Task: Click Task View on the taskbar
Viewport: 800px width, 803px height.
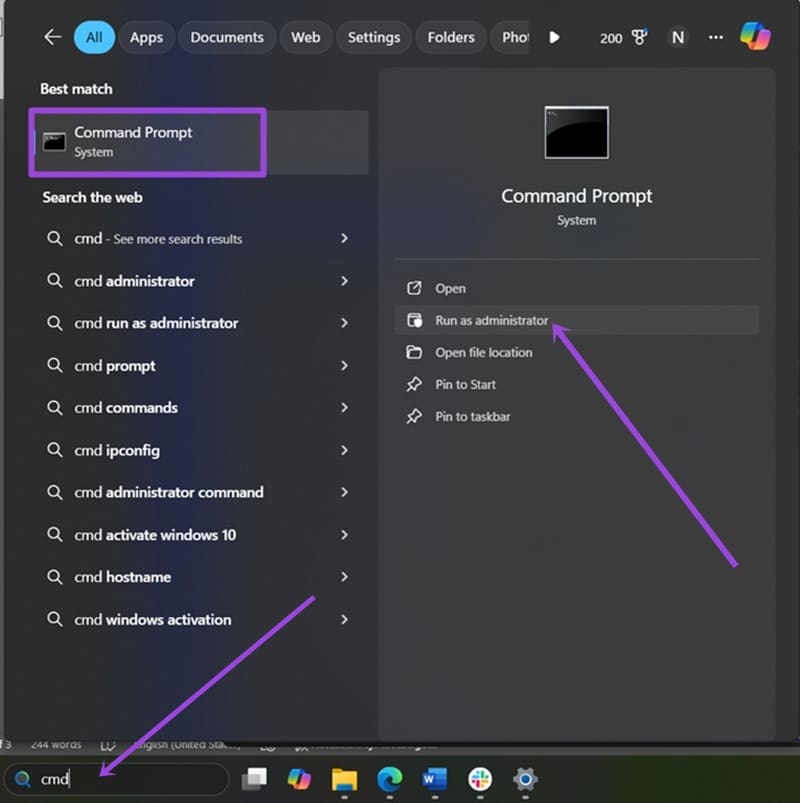Action: [x=255, y=779]
